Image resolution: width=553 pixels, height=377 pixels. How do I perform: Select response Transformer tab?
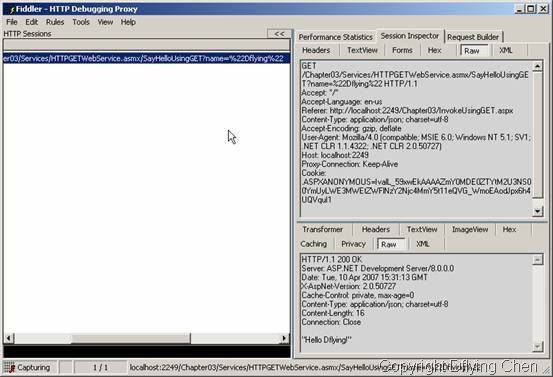click(322, 229)
